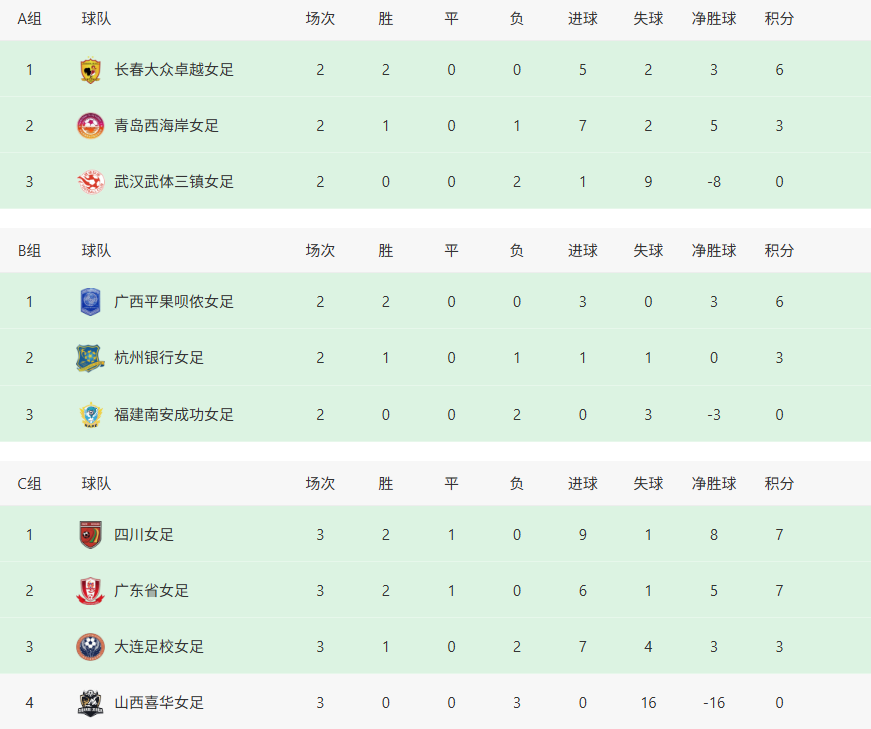Click the 长春大众卓越女足 team logo
Screen dimensions: 871x729
tap(91, 70)
